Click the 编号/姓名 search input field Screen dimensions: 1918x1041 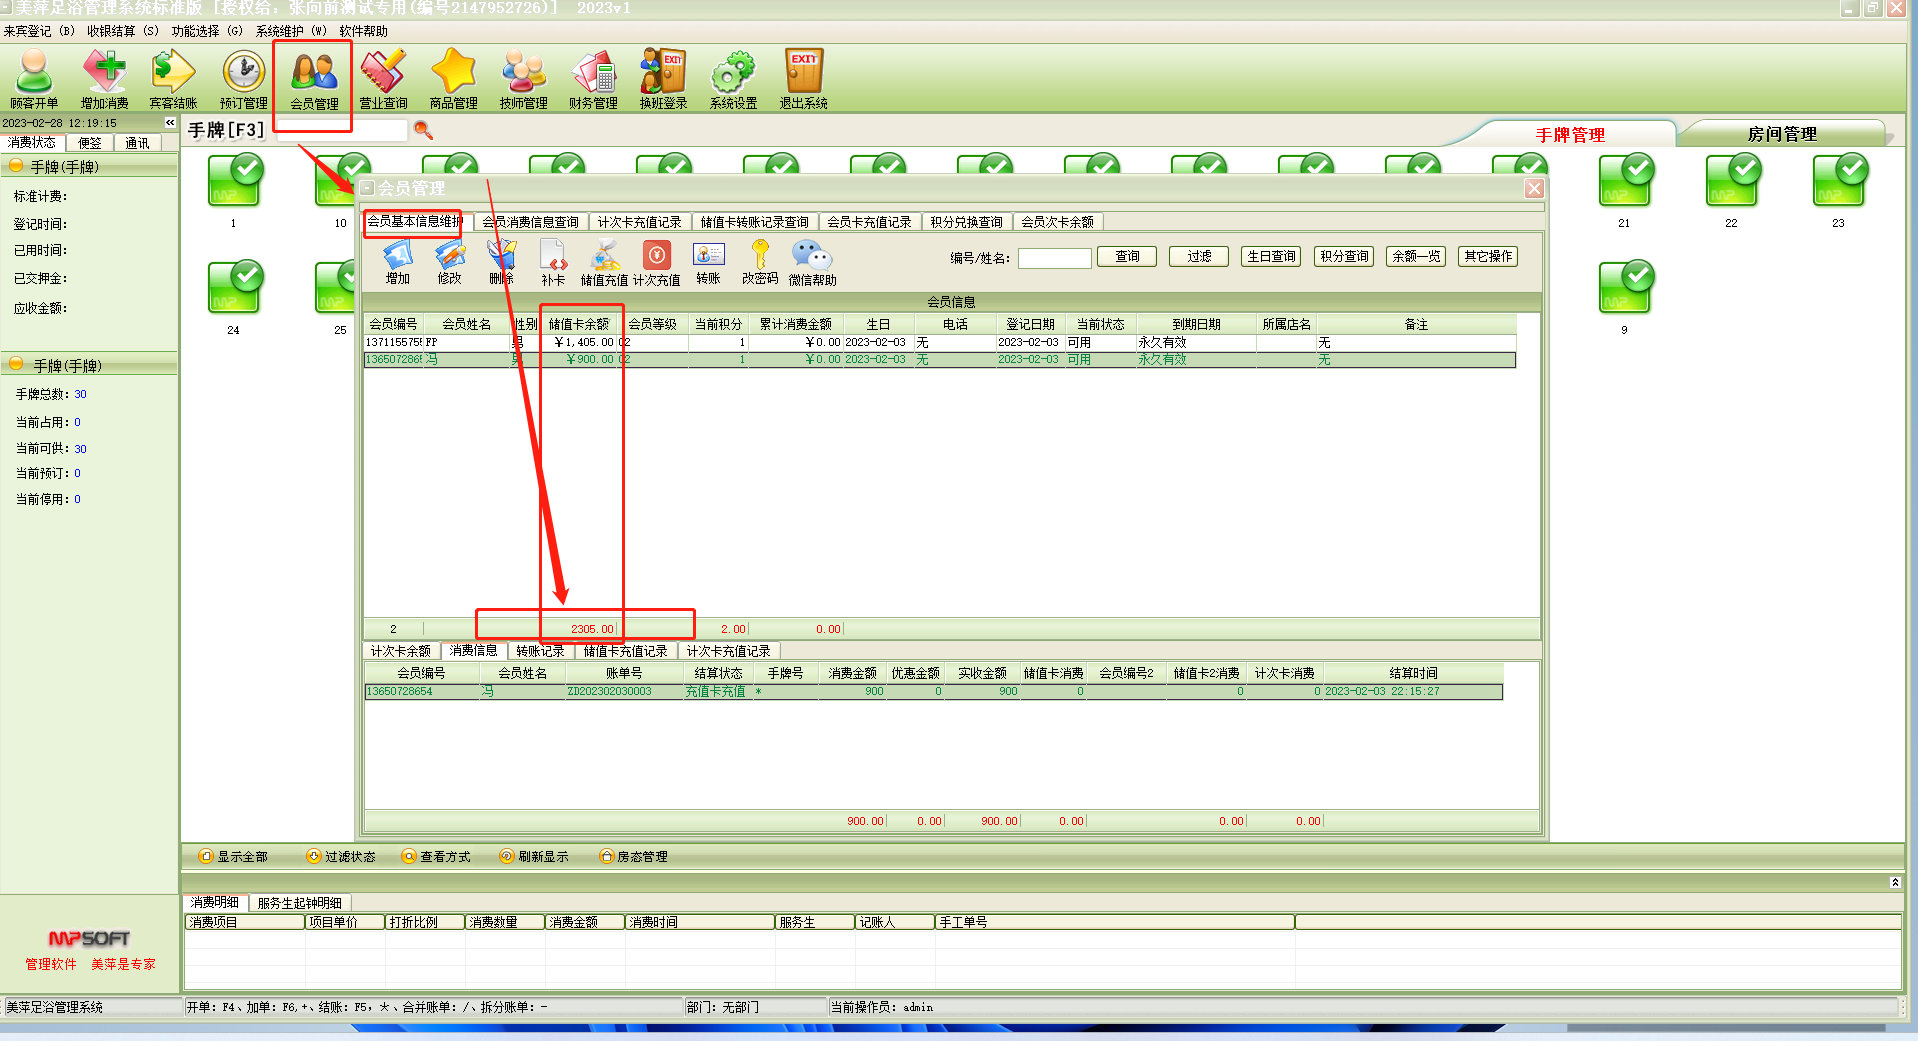coord(1054,258)
